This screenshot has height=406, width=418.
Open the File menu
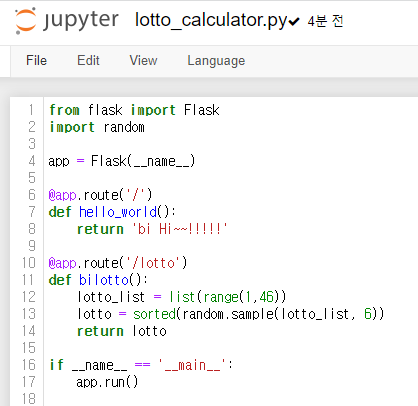pos(36,61)
